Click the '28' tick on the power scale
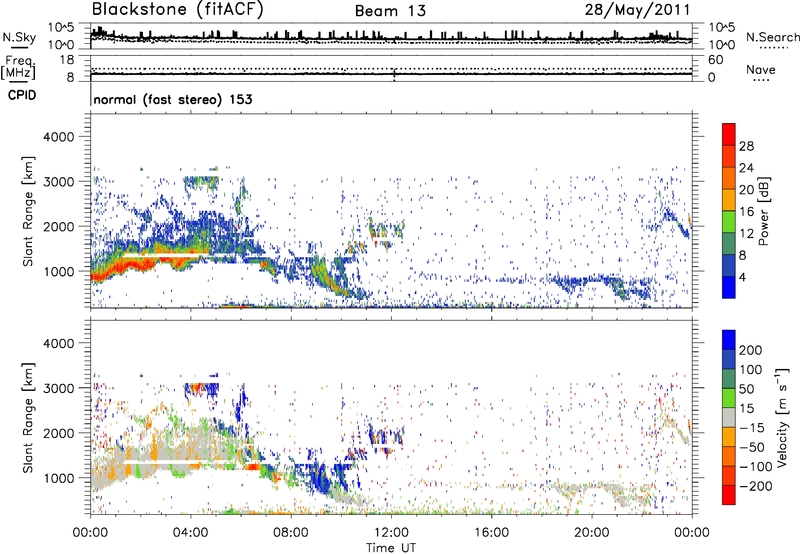800x554 pixels. tap(746, 146)
